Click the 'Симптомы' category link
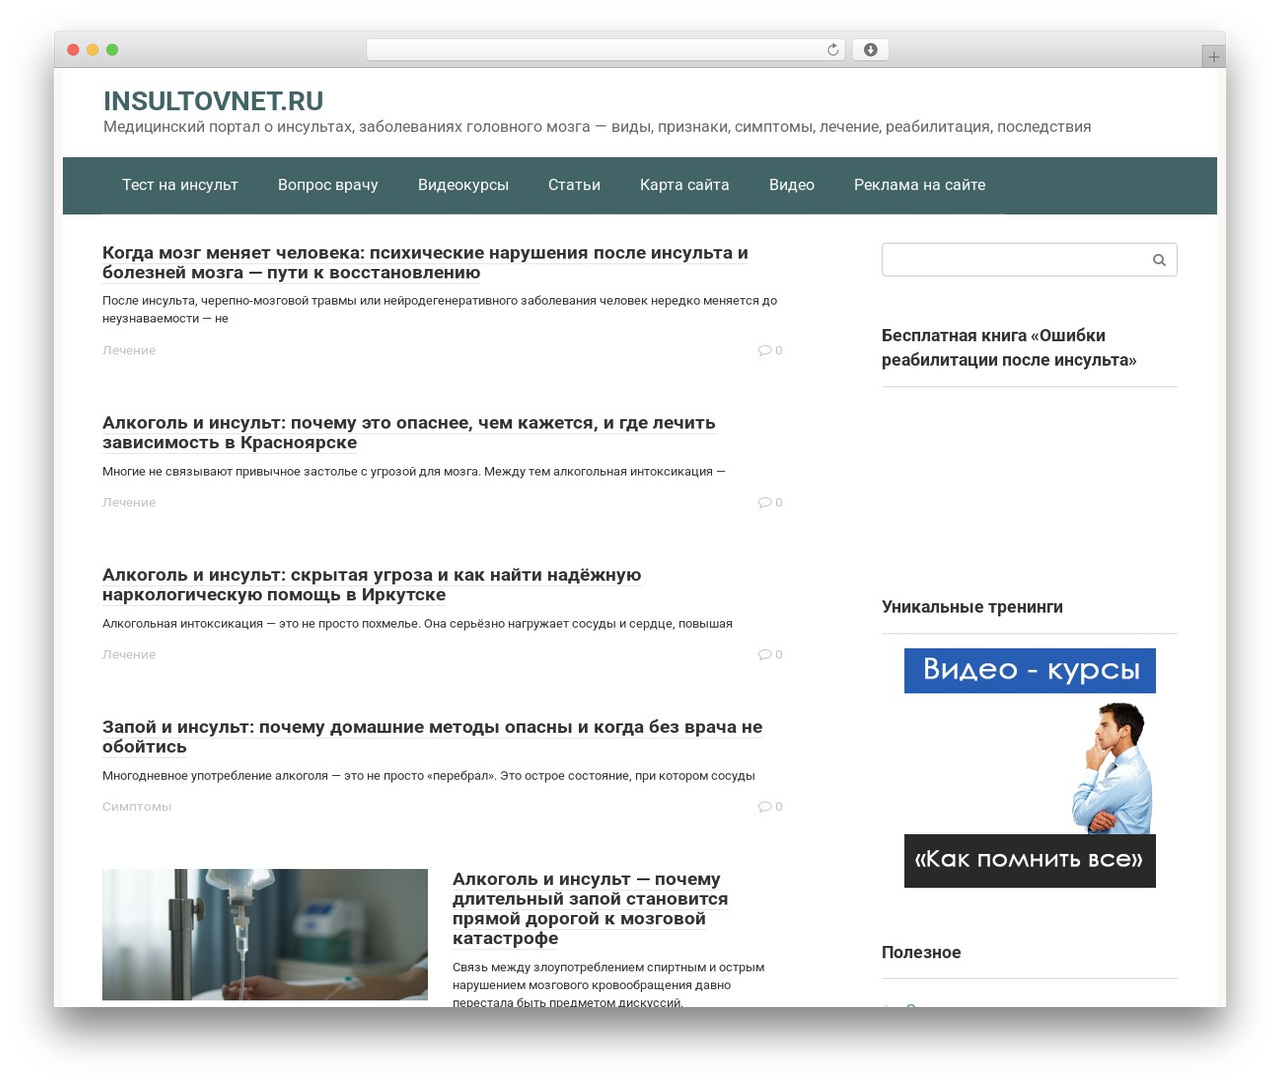This screenshot has height=1084, width=1280. (137, 806)
